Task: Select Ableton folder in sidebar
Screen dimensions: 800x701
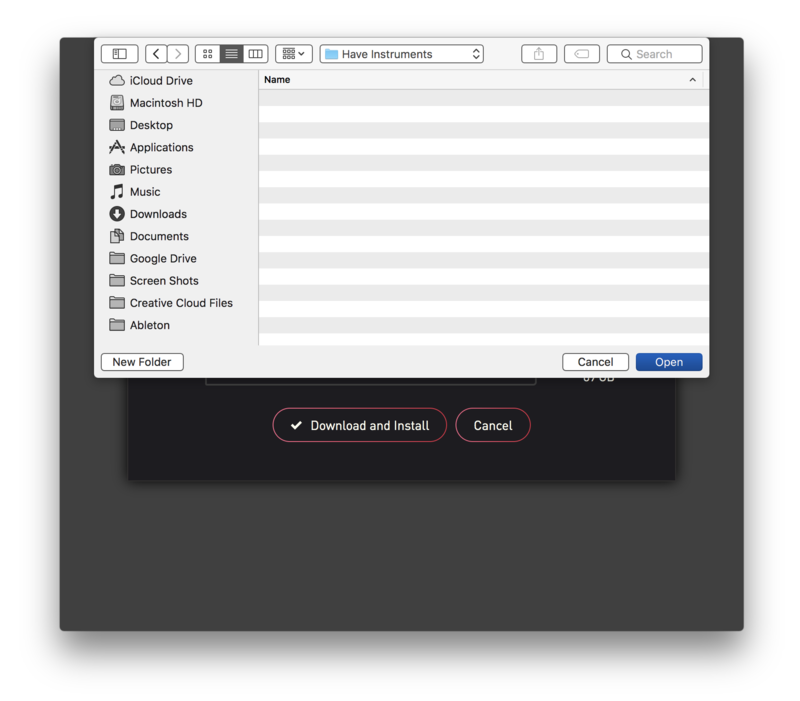Action: click(x=139, y=325)
